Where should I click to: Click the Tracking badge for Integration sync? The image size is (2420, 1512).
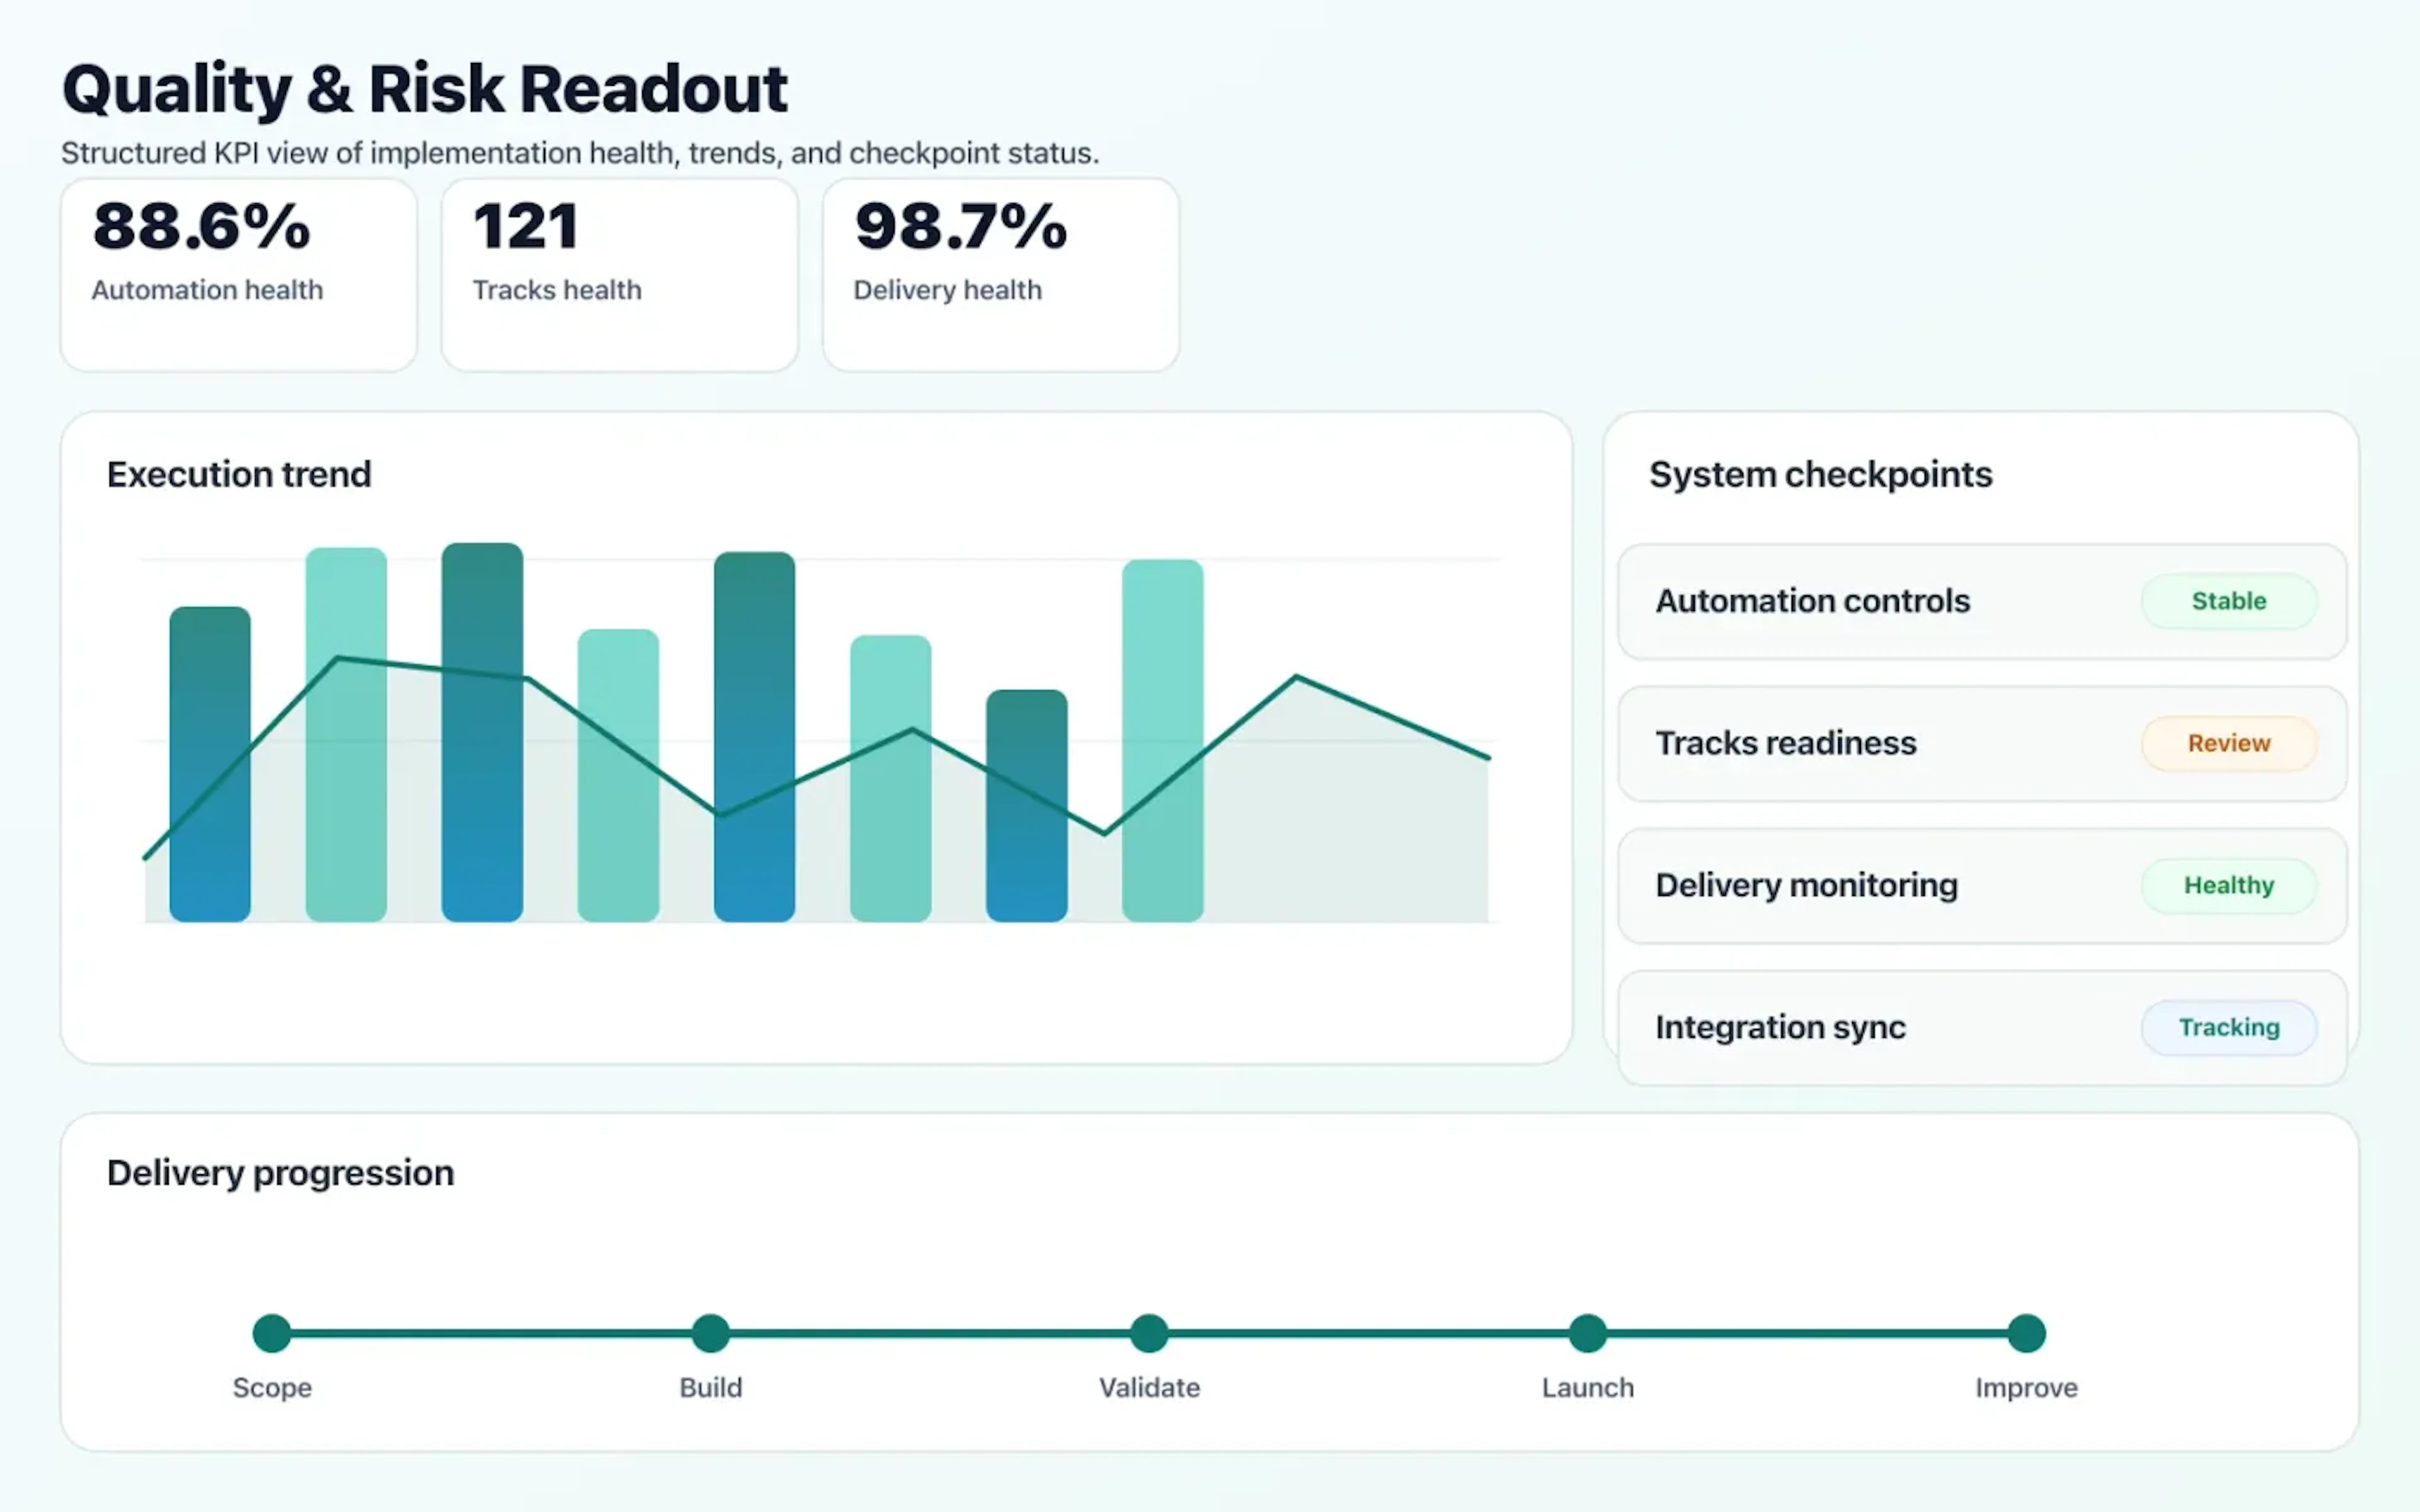click(x=2229, y=1027)
